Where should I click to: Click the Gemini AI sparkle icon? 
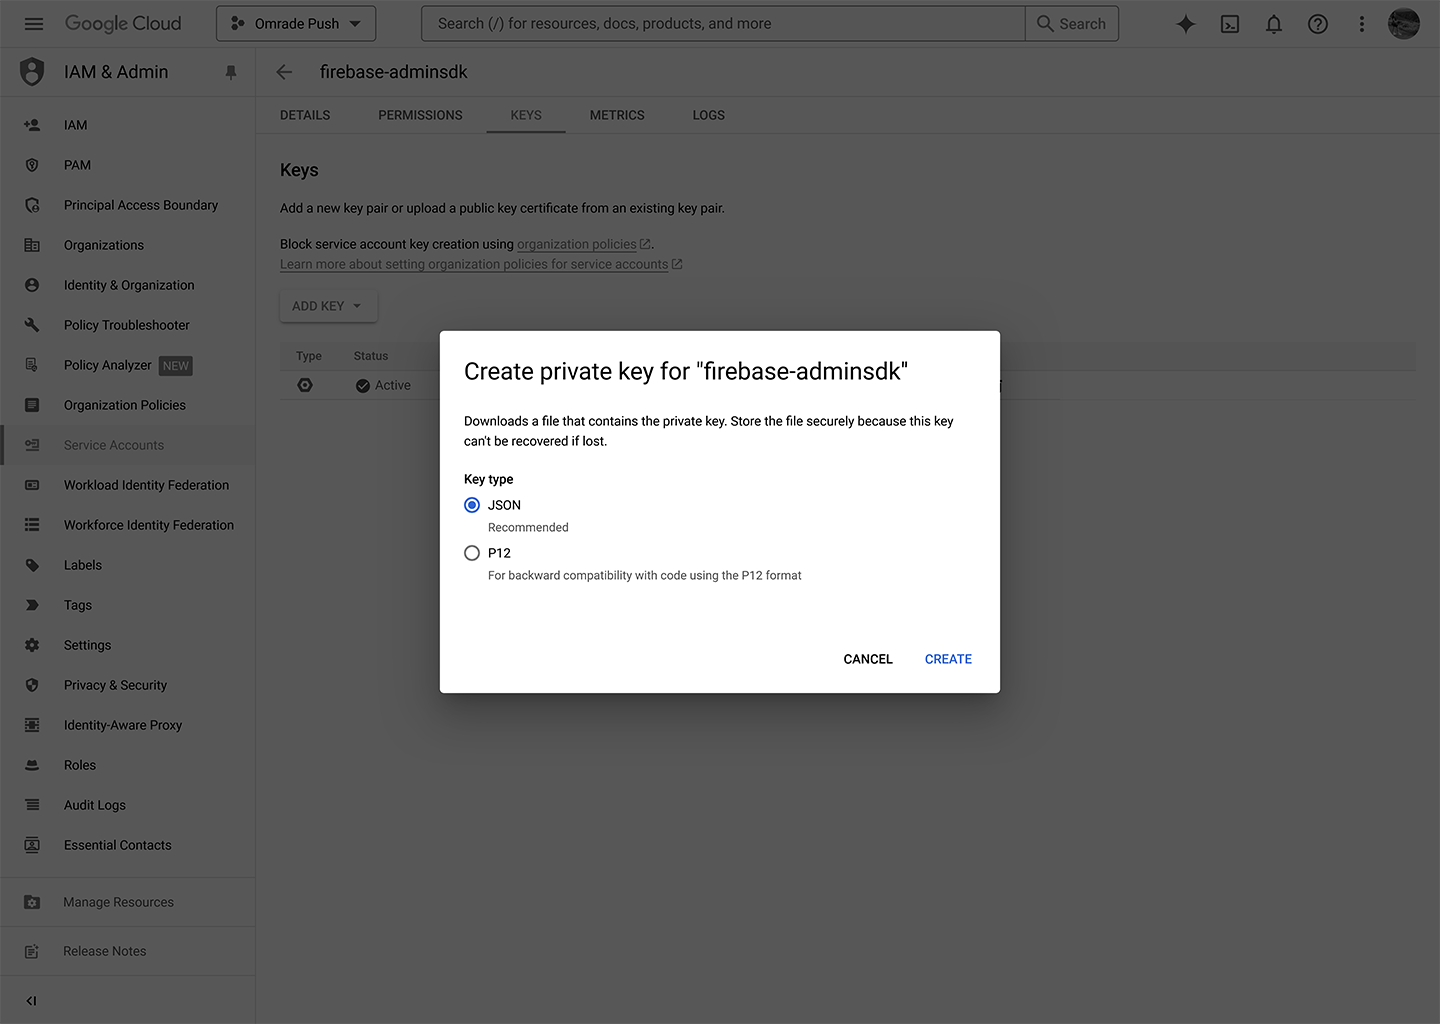(1186, 24)
